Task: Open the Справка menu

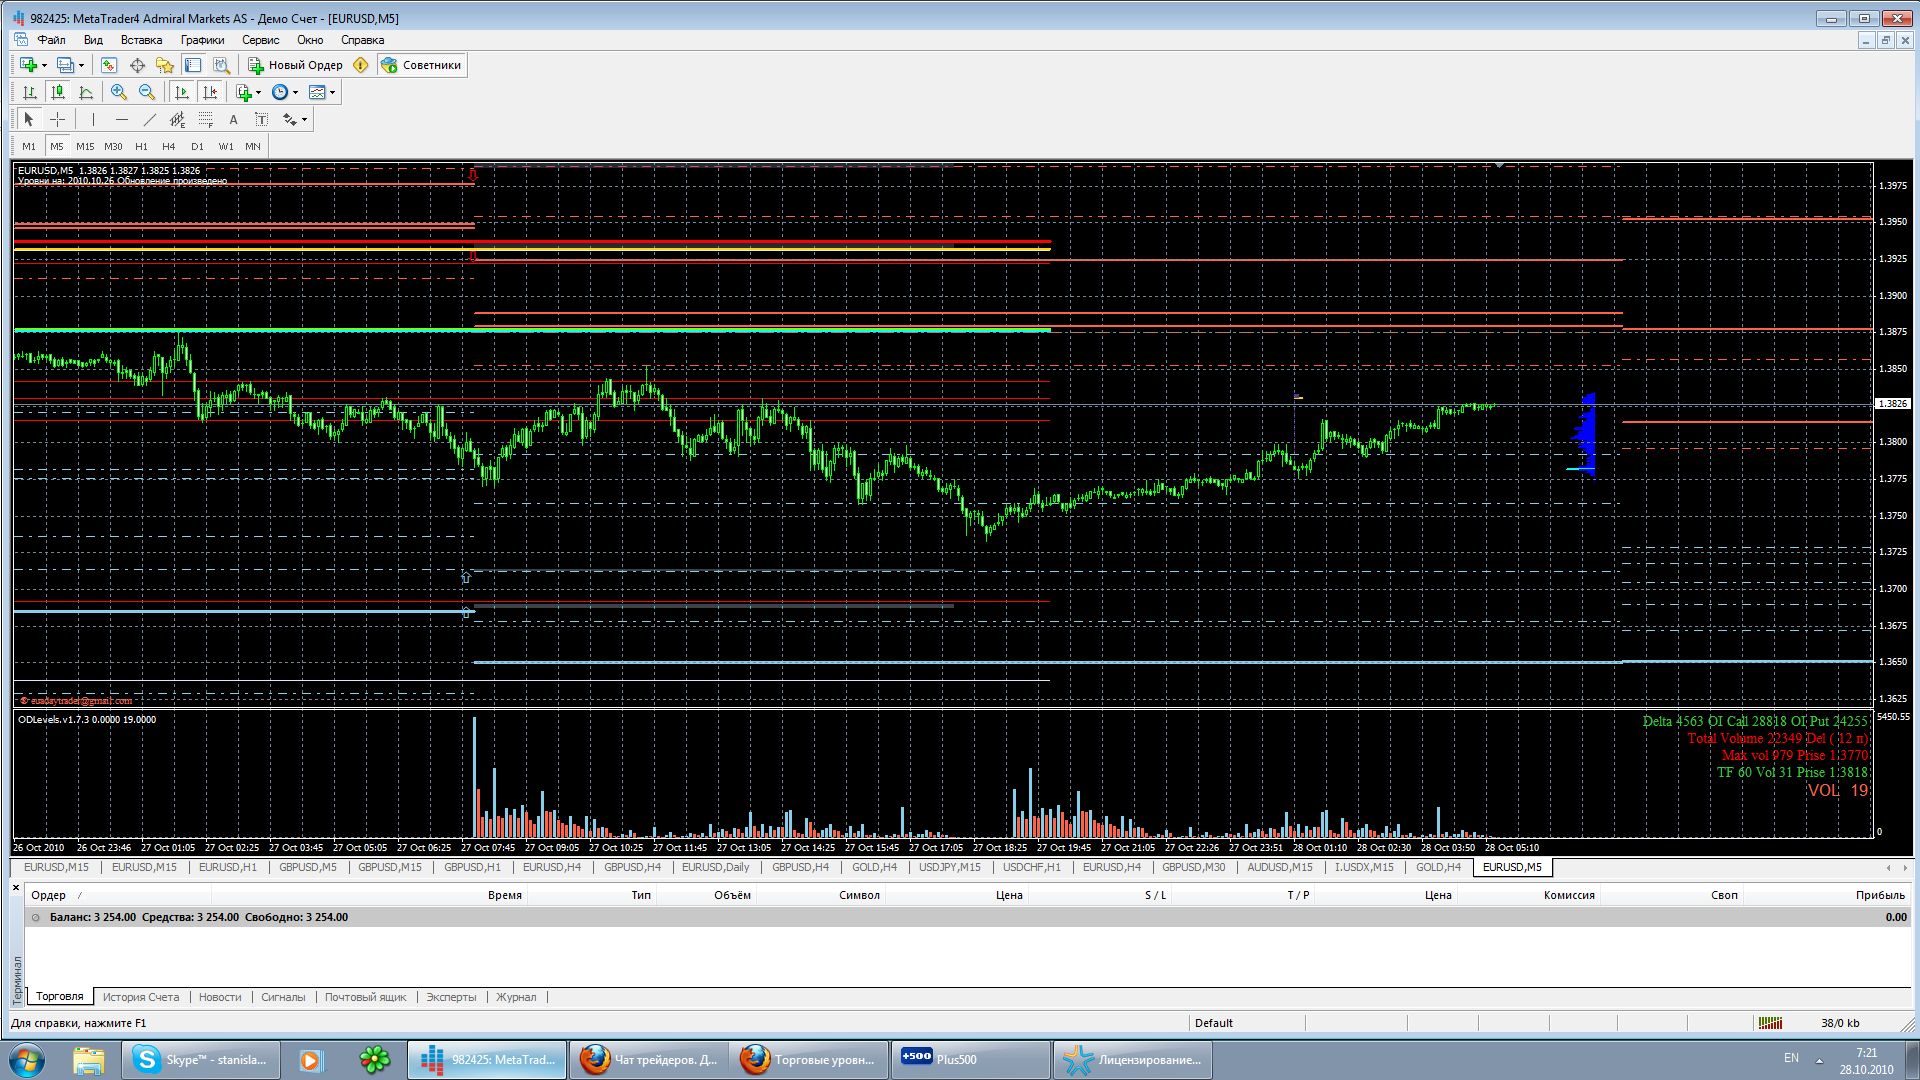Action: tap(362, 40)
